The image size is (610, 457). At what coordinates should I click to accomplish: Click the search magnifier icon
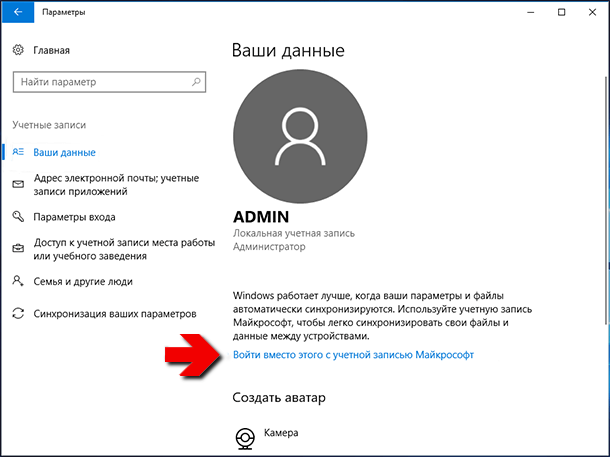(x=196, y=82)
